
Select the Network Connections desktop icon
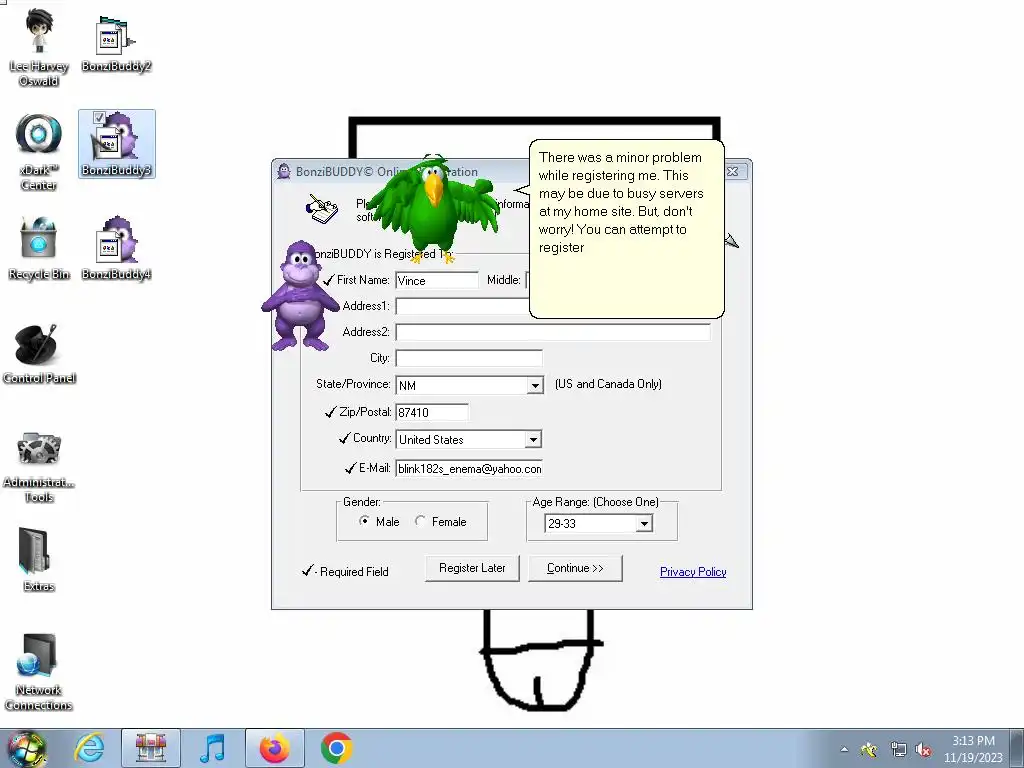coord(39,673)
